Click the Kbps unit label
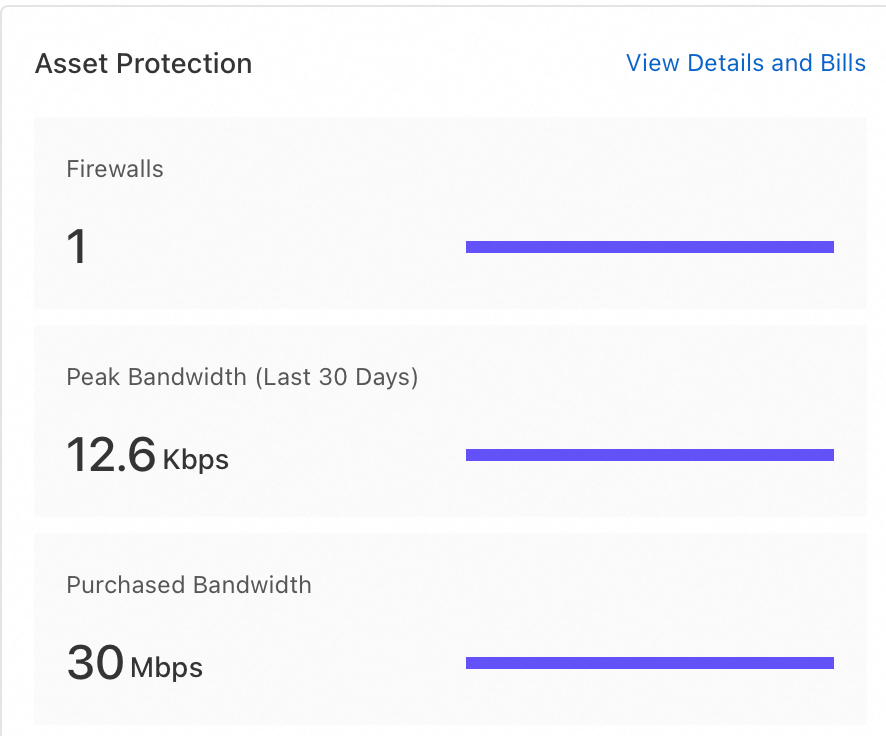Viewport: 886px width, 736px height. 196,460
